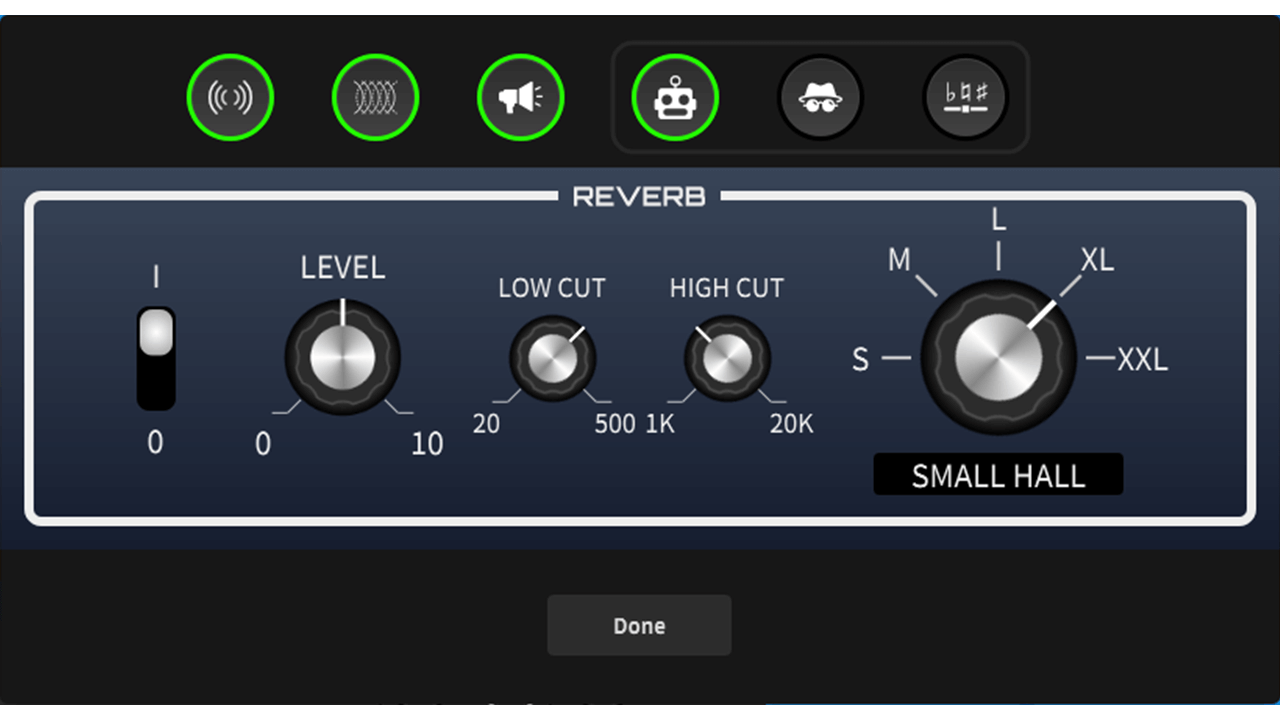
Task: Click the sound waves effect icon
Action: 229,98
